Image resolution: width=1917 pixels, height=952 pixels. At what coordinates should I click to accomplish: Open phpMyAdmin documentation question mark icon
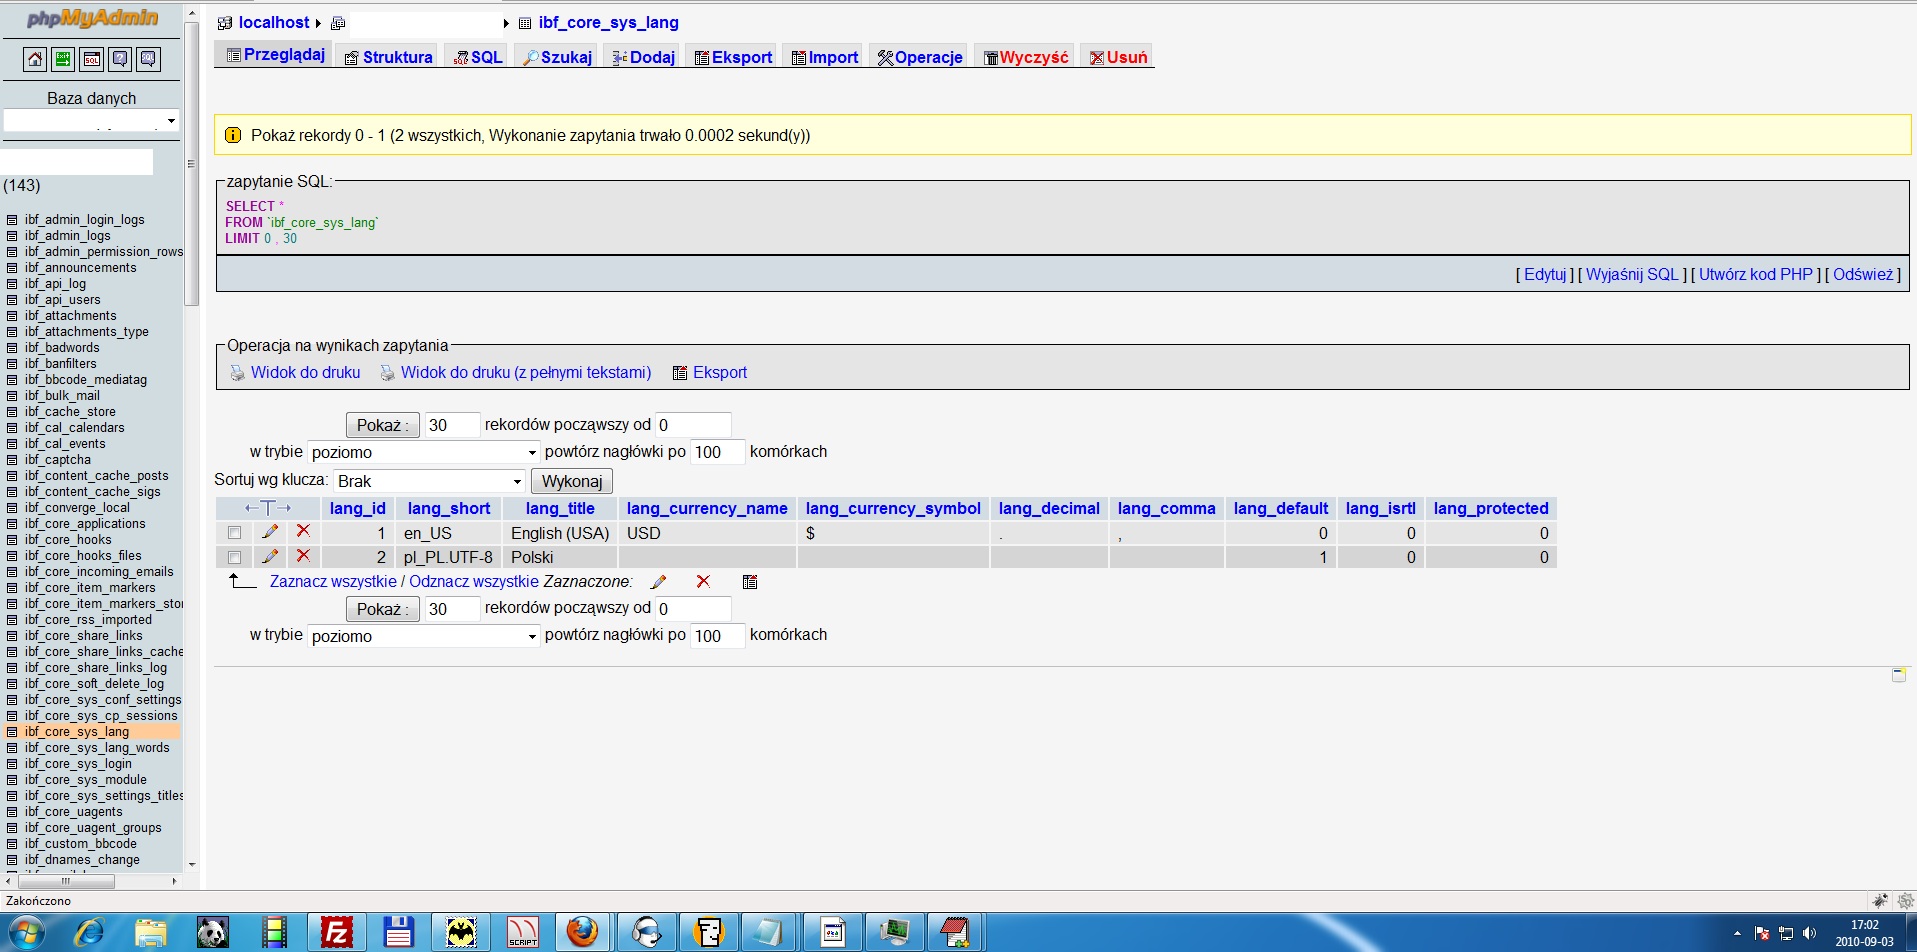(x=120, y=60)
